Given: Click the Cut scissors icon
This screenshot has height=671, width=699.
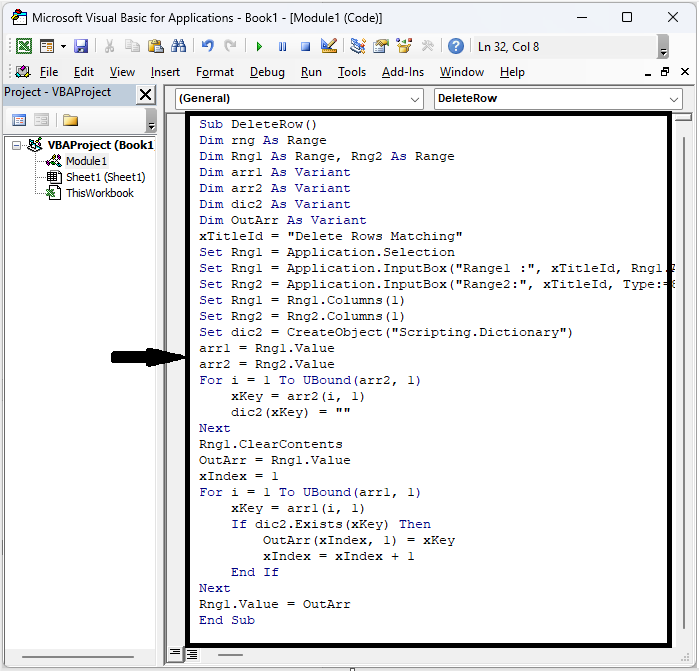Looking at the screenshot, I should tap(109, 46).
